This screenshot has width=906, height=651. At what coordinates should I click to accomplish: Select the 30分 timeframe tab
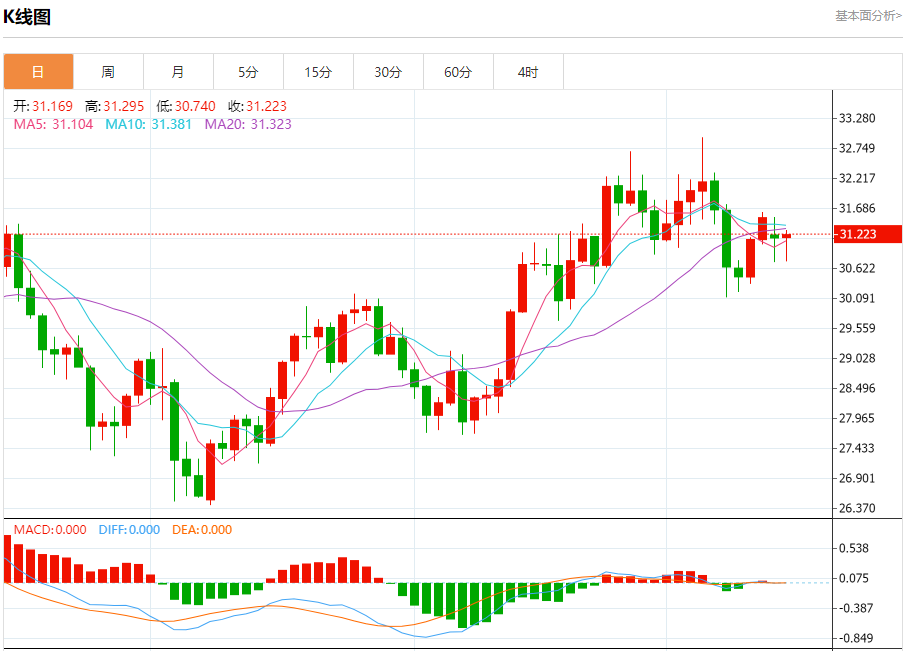[388, 72]
